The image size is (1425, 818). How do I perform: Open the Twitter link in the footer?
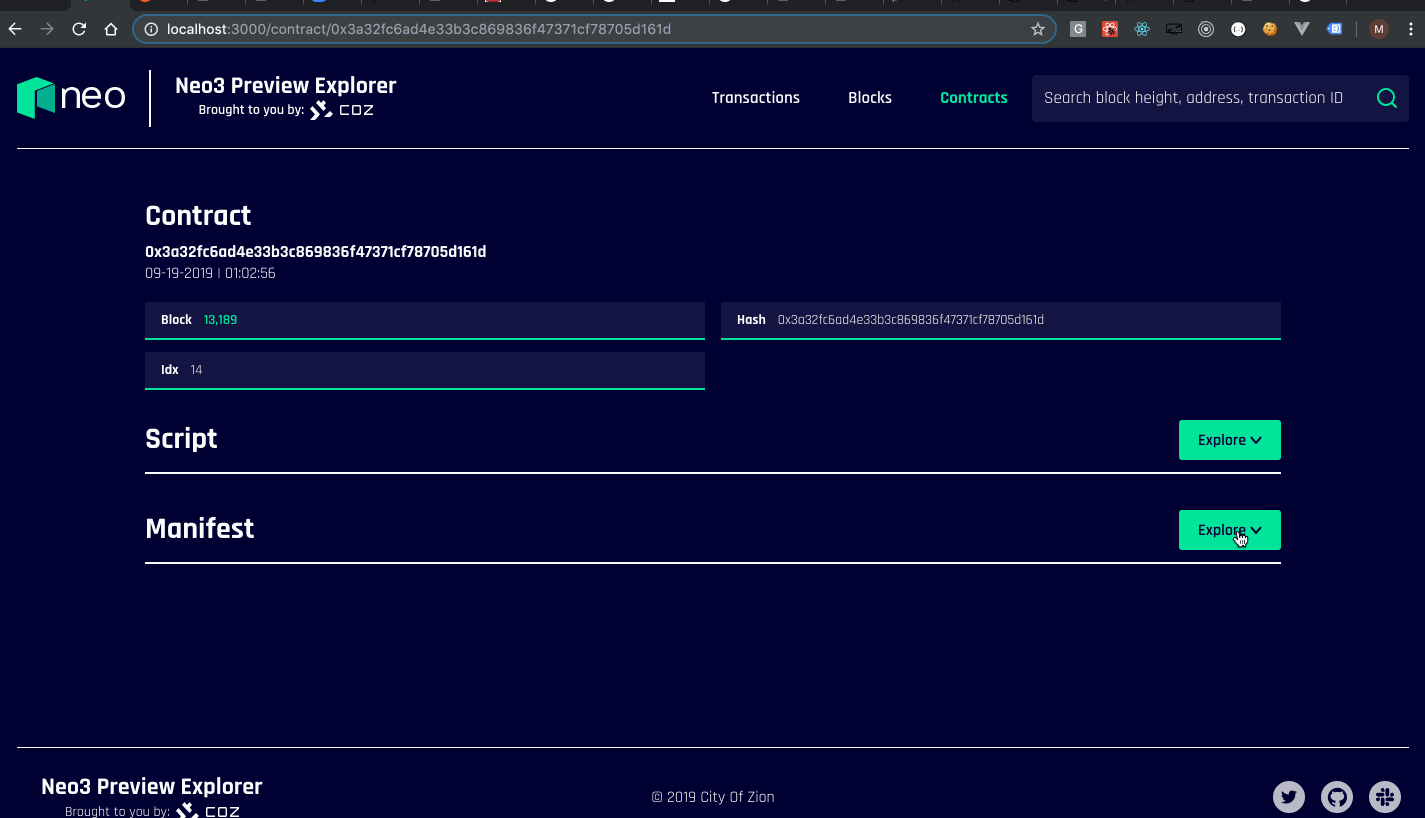1288,797
